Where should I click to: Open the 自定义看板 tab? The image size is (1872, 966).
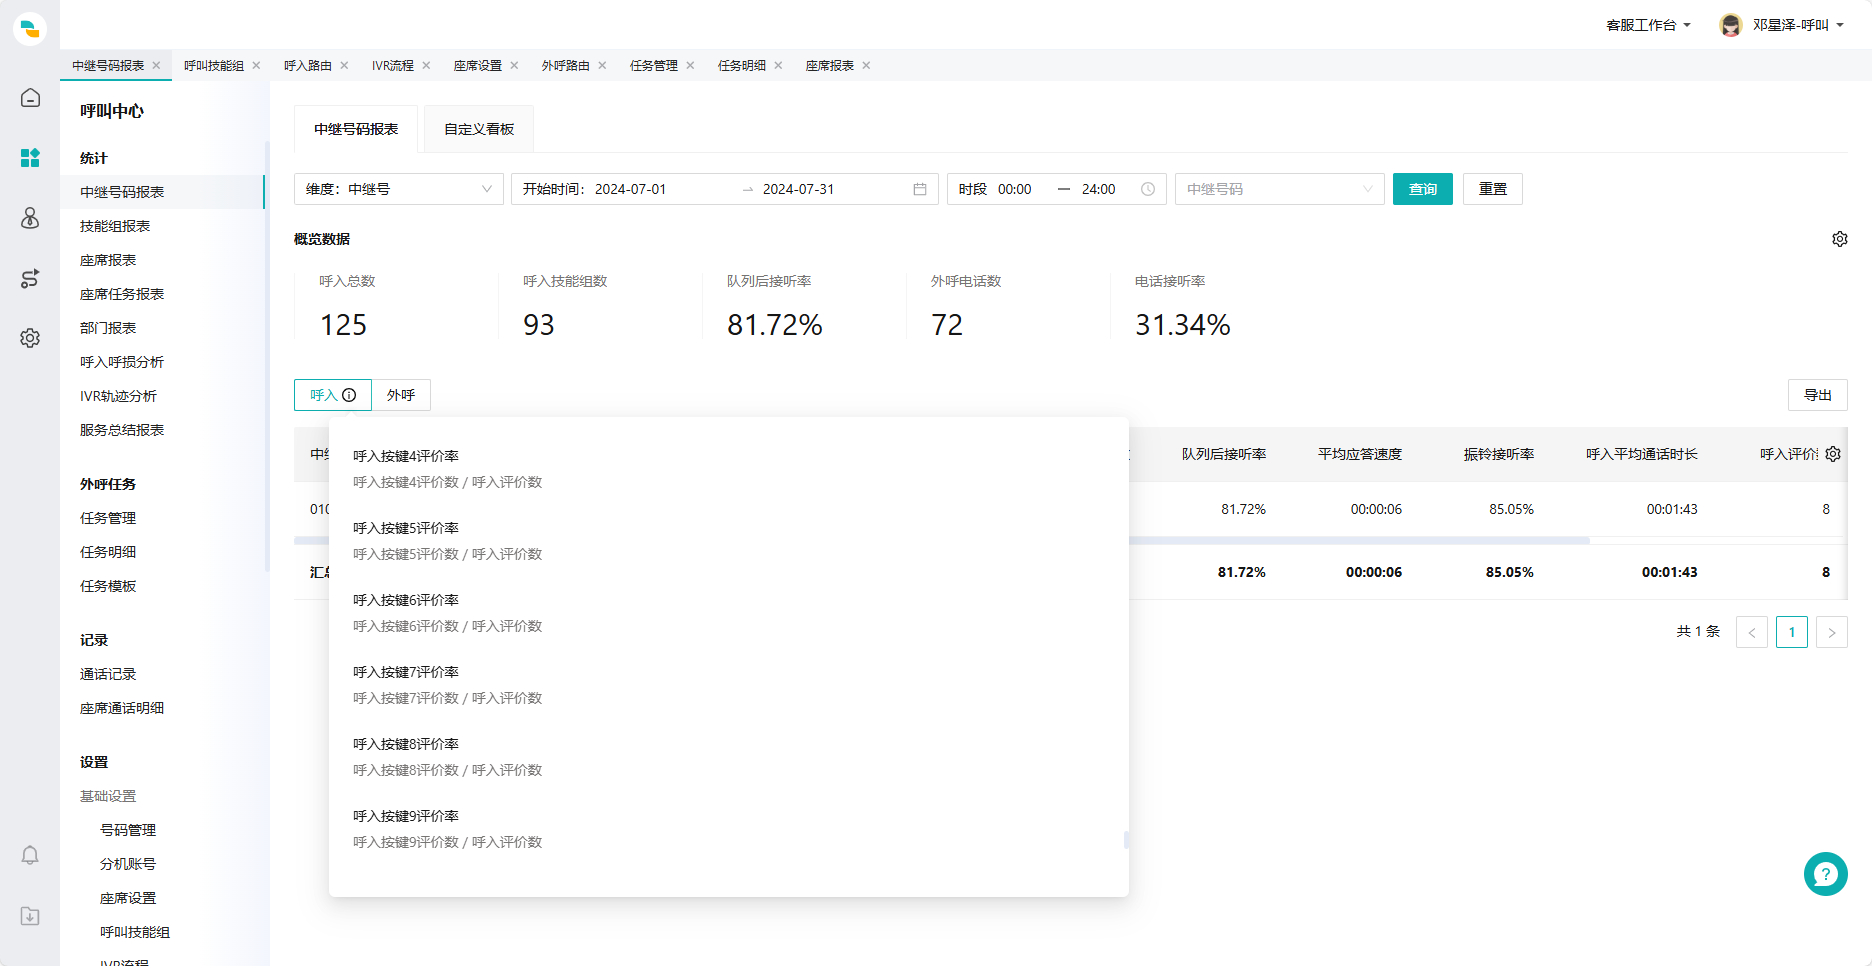[x=479, y=129]
